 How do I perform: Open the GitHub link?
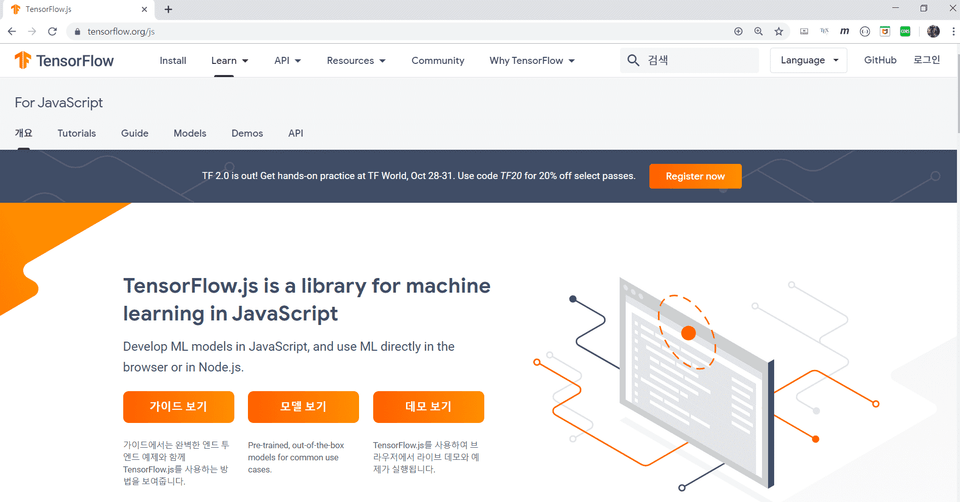880,60
